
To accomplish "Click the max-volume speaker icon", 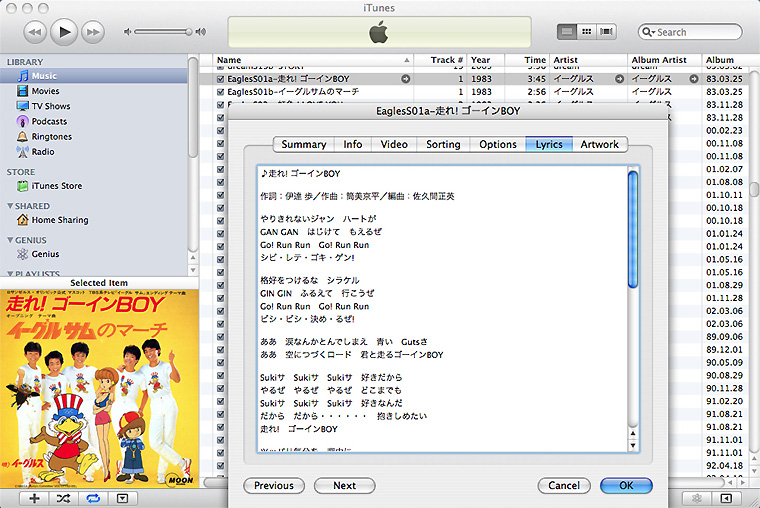I will click(x=201, y=32).
